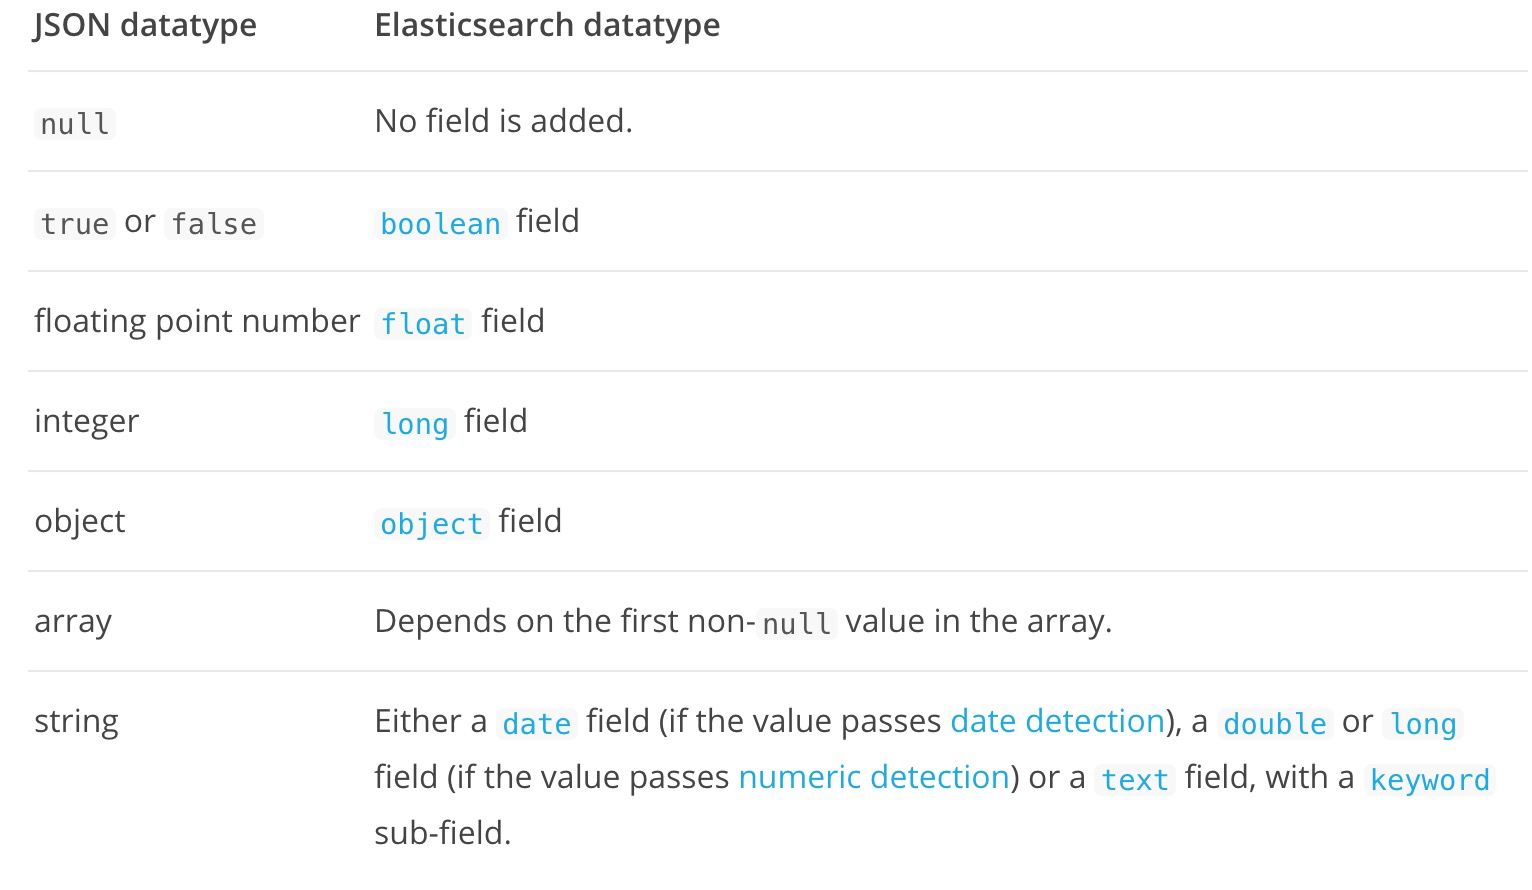The image size is (1532, 890).
Task: Open the text field type link
Action: pyautogui.click(x=1135, y=780)
